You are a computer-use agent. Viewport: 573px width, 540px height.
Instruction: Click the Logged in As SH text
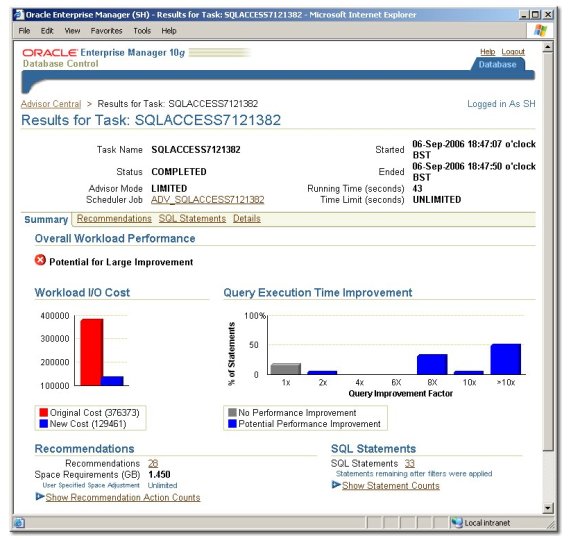tap(501, 104)
